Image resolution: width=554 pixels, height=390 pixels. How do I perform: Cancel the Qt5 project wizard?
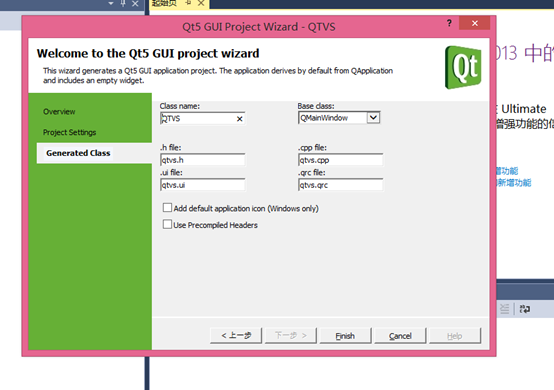tap(400, 336)
